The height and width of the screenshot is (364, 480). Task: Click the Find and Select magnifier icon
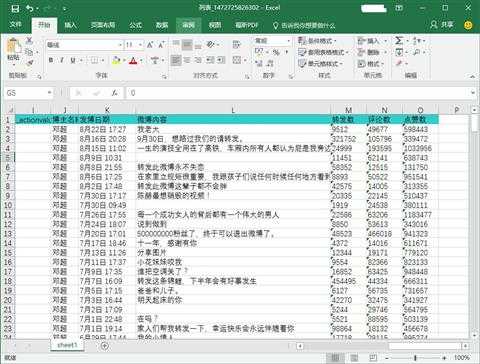pos(417,52)
